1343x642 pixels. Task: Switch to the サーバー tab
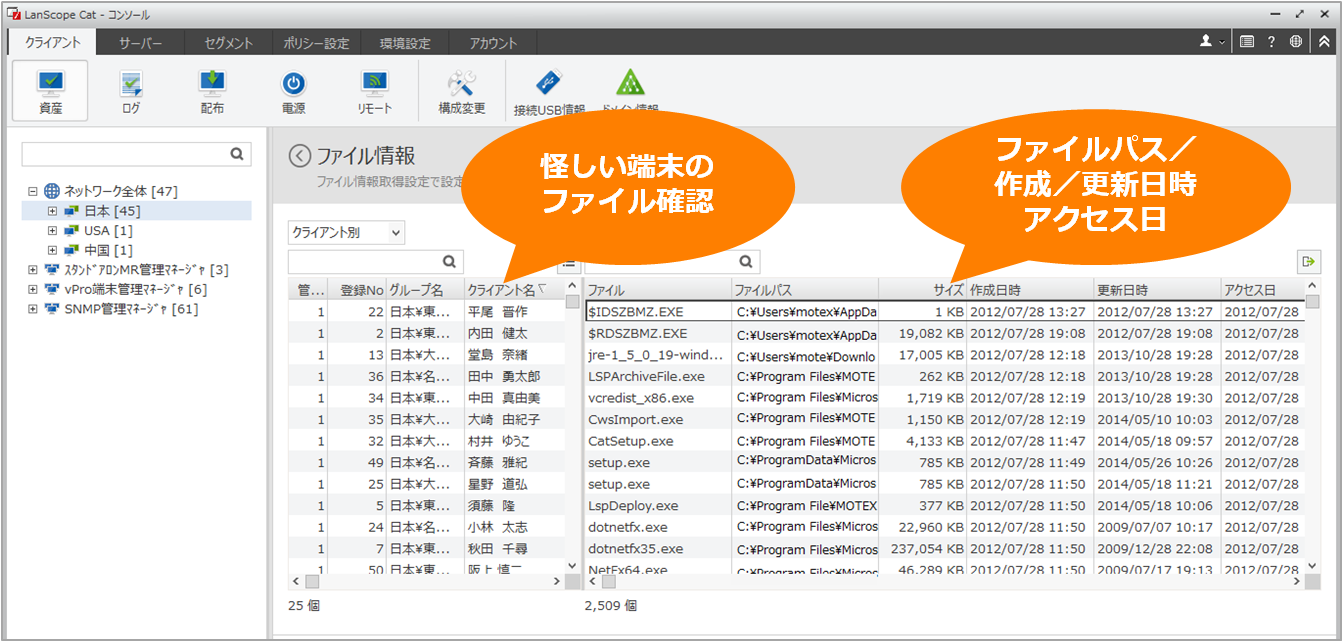[x=141, y=43]
